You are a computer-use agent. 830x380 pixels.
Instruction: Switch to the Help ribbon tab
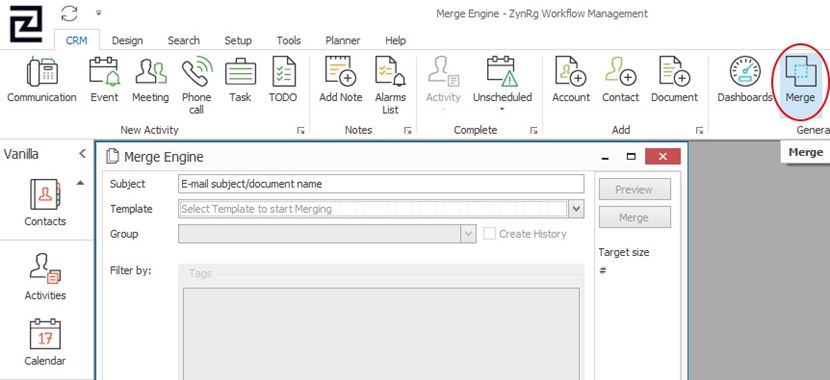(x=395, y=40)
